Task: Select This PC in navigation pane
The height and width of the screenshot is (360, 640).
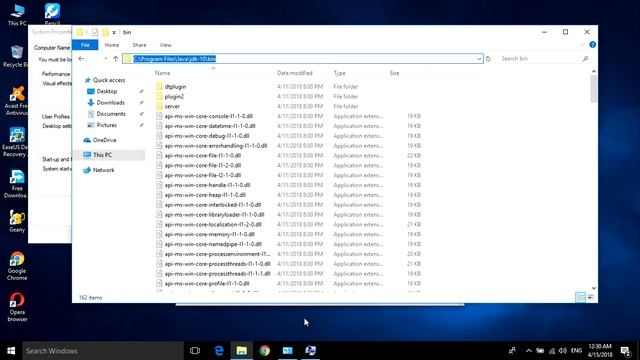Action: coord(102,155)
